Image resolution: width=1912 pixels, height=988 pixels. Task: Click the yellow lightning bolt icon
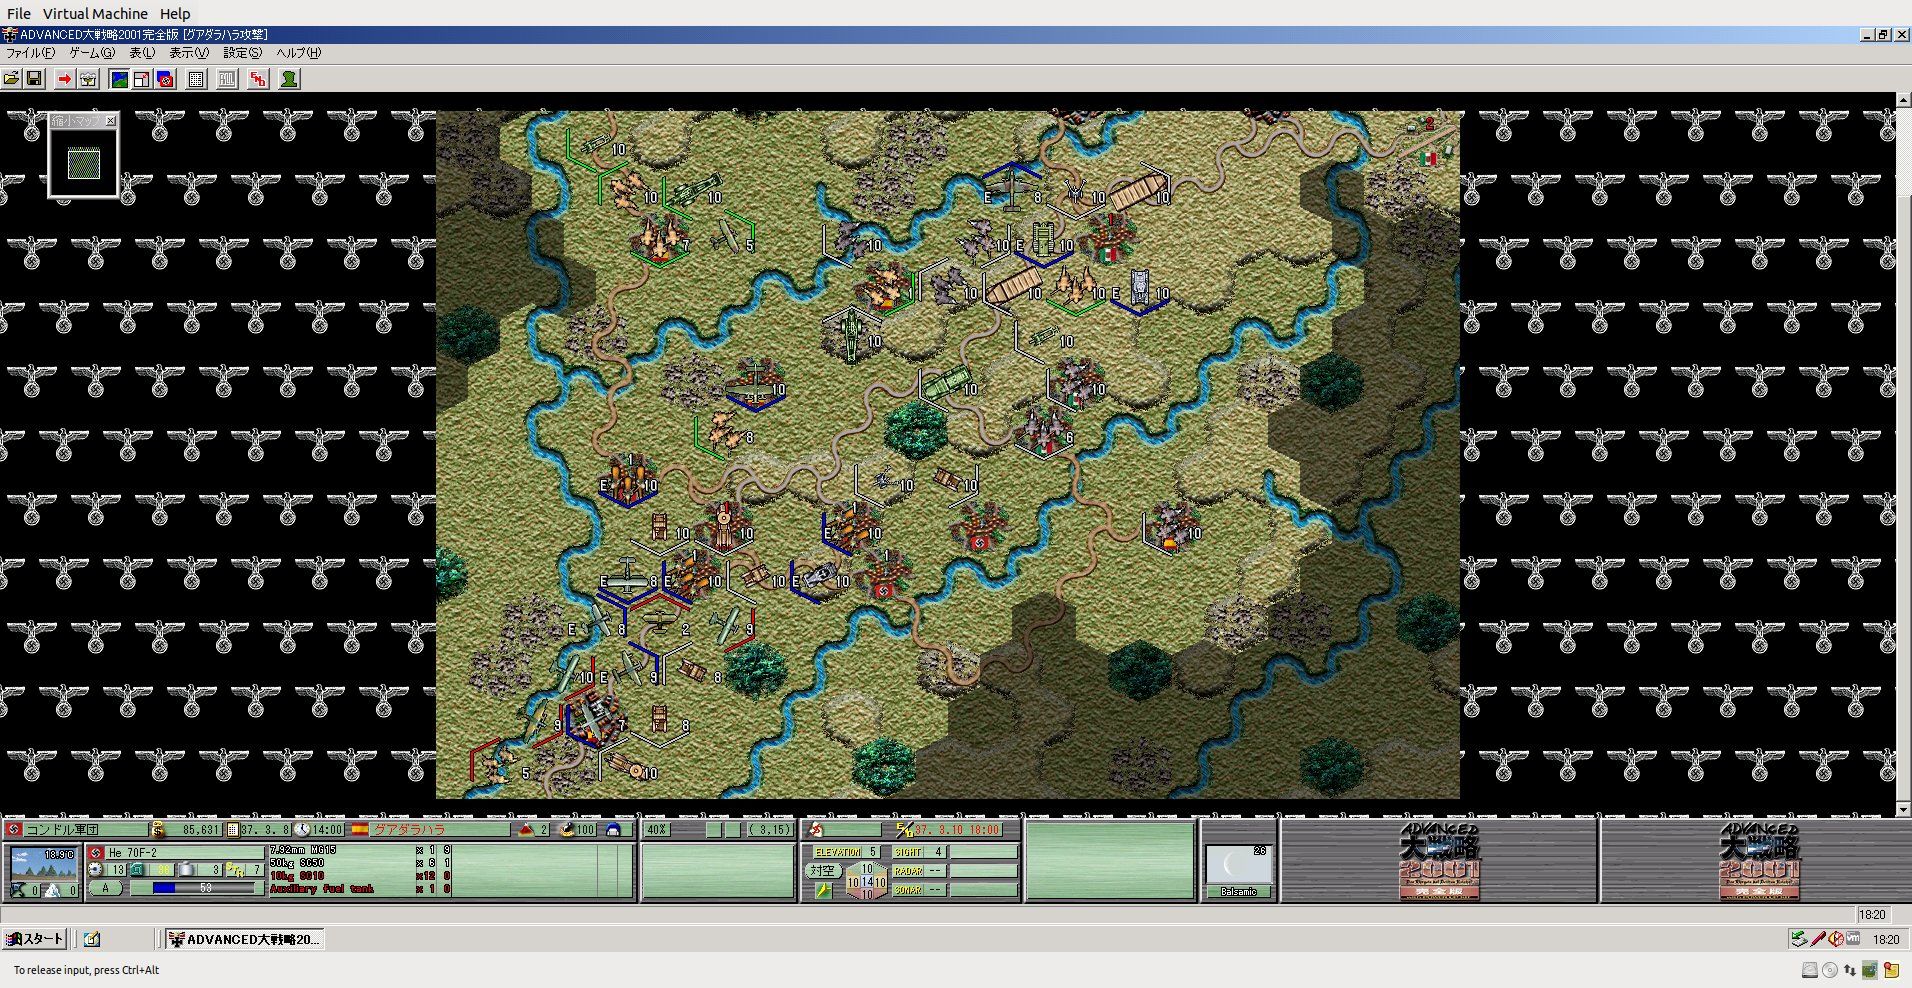tap(822, 890)
